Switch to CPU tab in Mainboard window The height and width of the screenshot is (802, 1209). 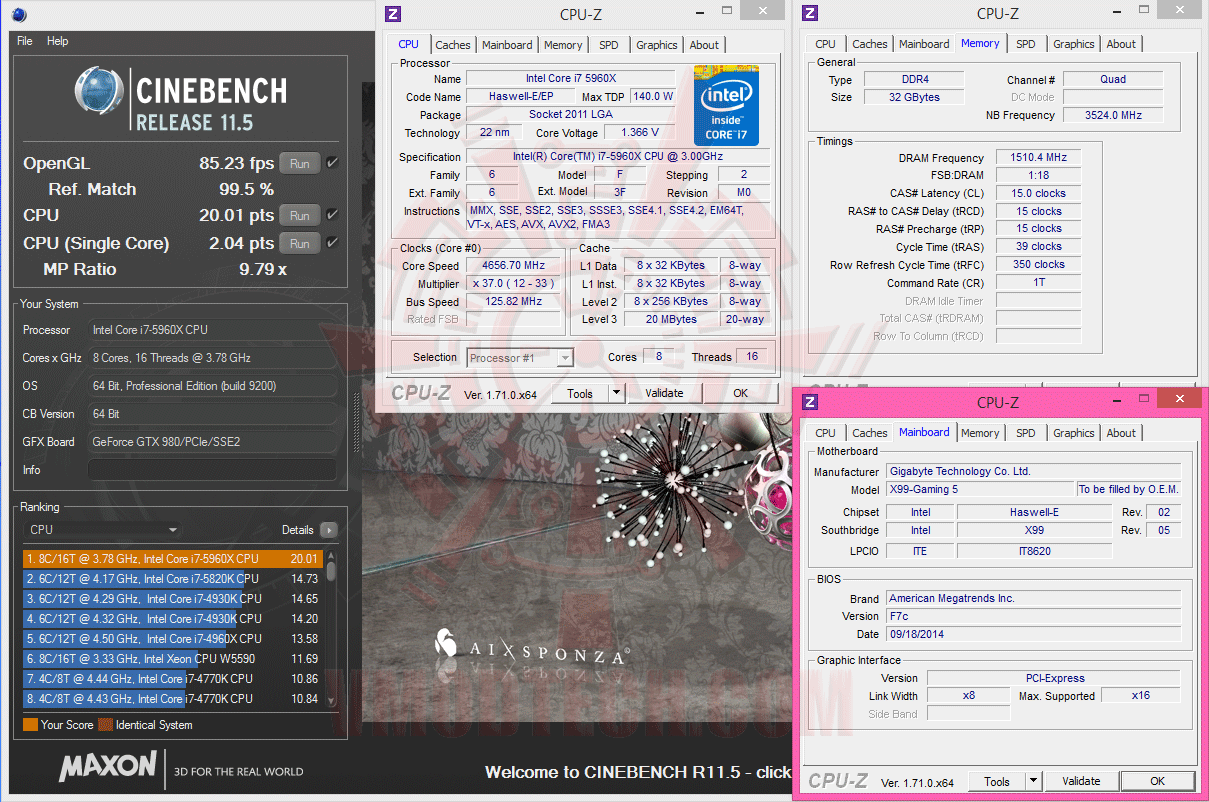pos(825,433)
